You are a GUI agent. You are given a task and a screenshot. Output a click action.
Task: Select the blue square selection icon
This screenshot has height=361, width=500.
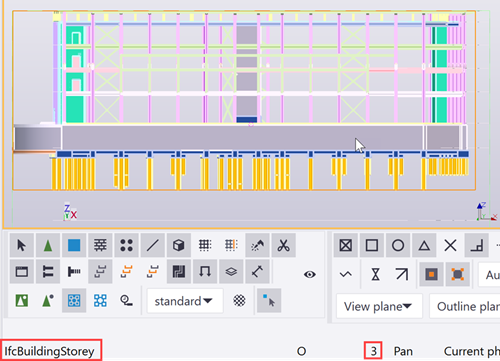click(74, 245)
